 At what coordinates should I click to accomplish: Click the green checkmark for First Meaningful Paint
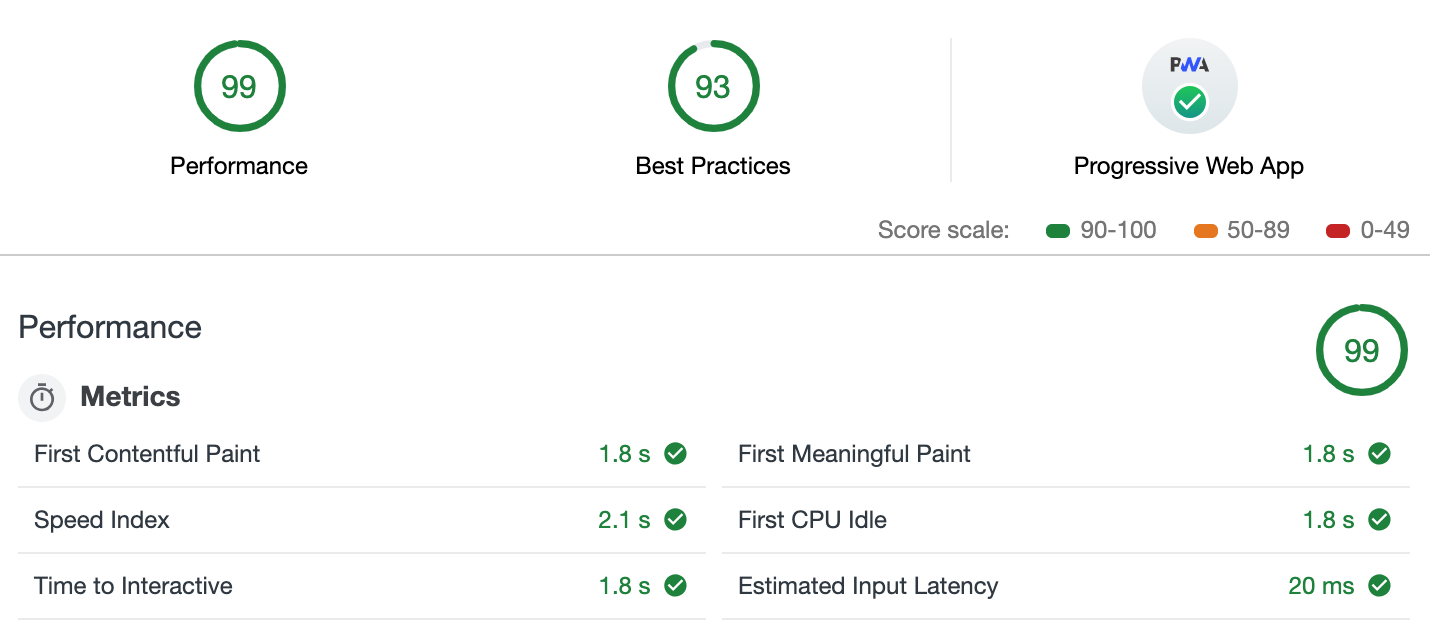pos(1380,454)
